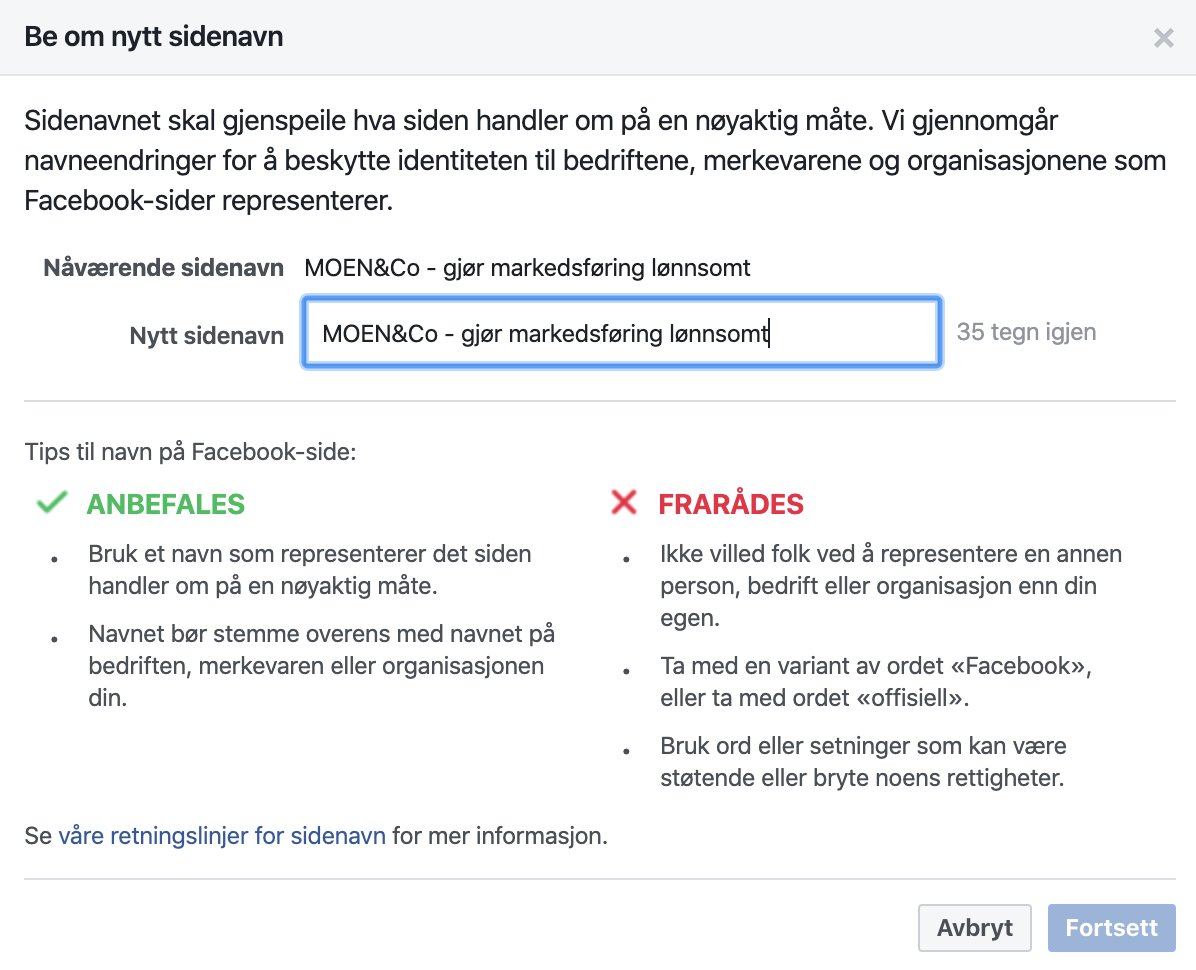Click the Nåværende sidenavn label

tap(163, 268)
